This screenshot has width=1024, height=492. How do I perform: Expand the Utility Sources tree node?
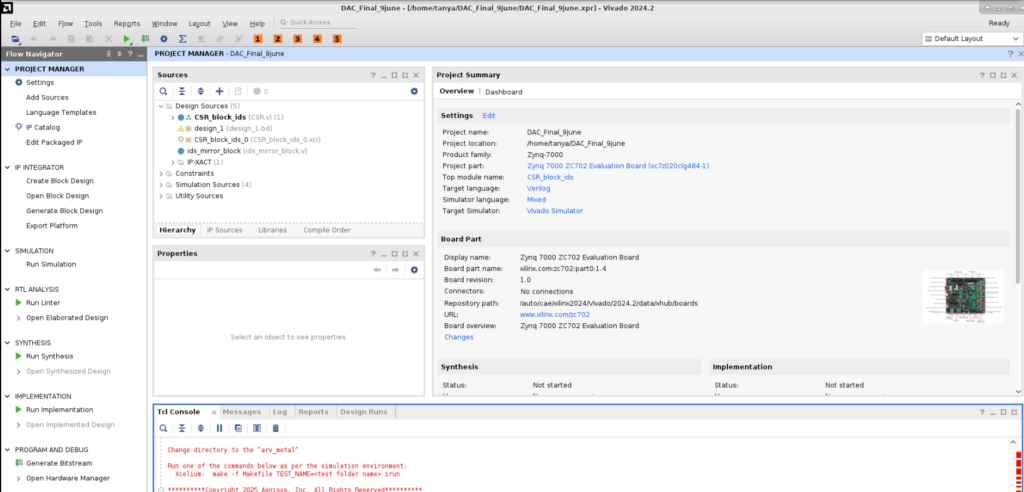[x=161, y=196]
